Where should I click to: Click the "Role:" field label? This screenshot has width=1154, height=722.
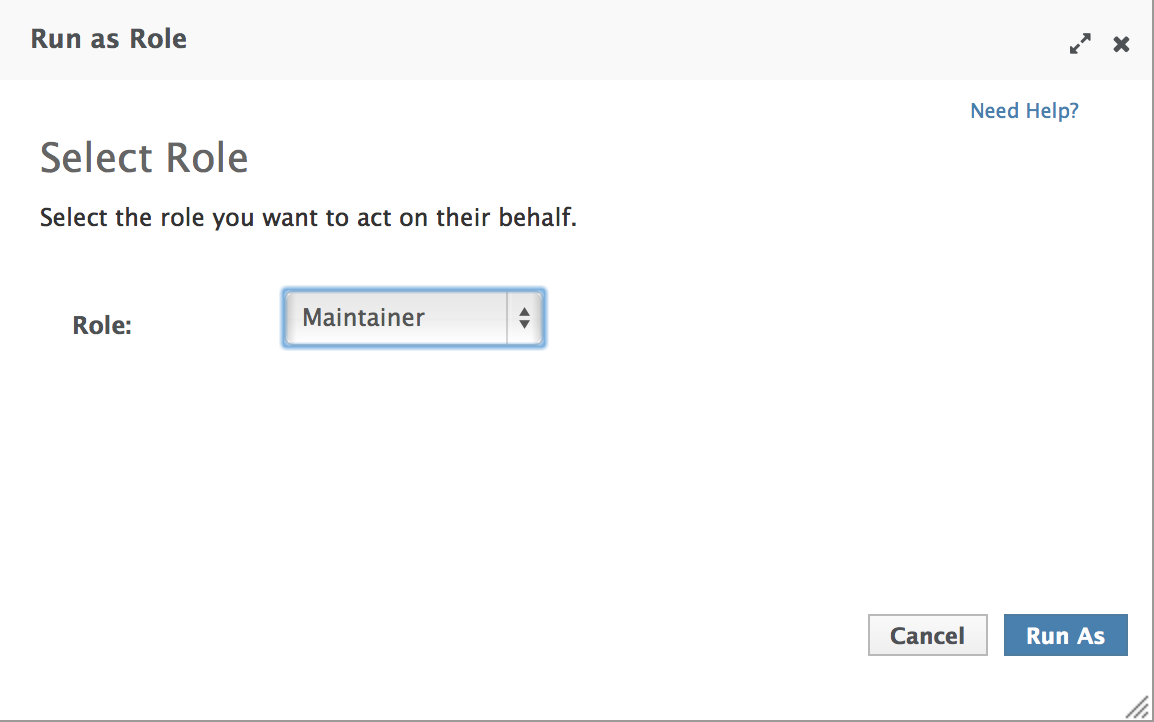[102, 326]
